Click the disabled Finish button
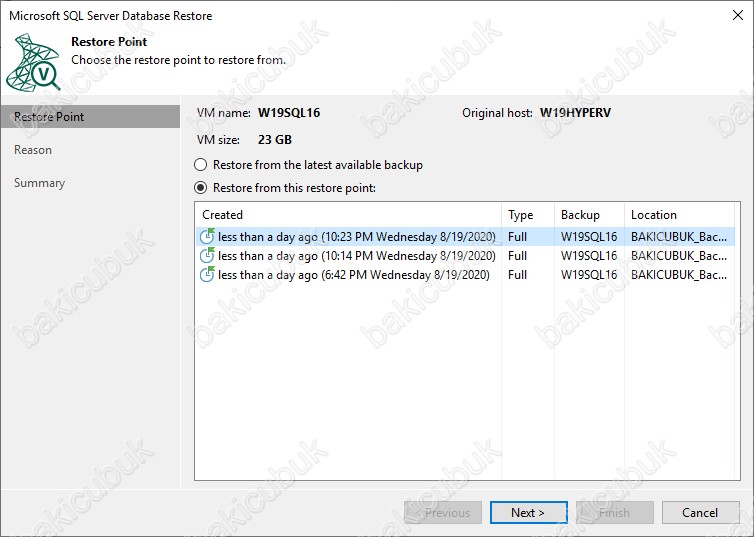Viewport: 754px width, 537px height. point(615,512)
